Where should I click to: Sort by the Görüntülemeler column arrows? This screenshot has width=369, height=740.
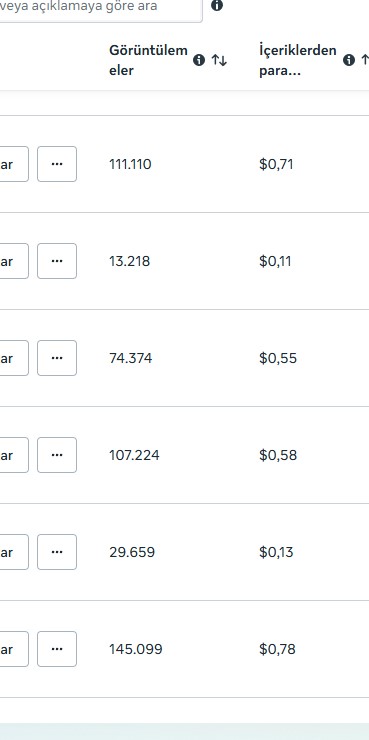click(x=219, y=60)
